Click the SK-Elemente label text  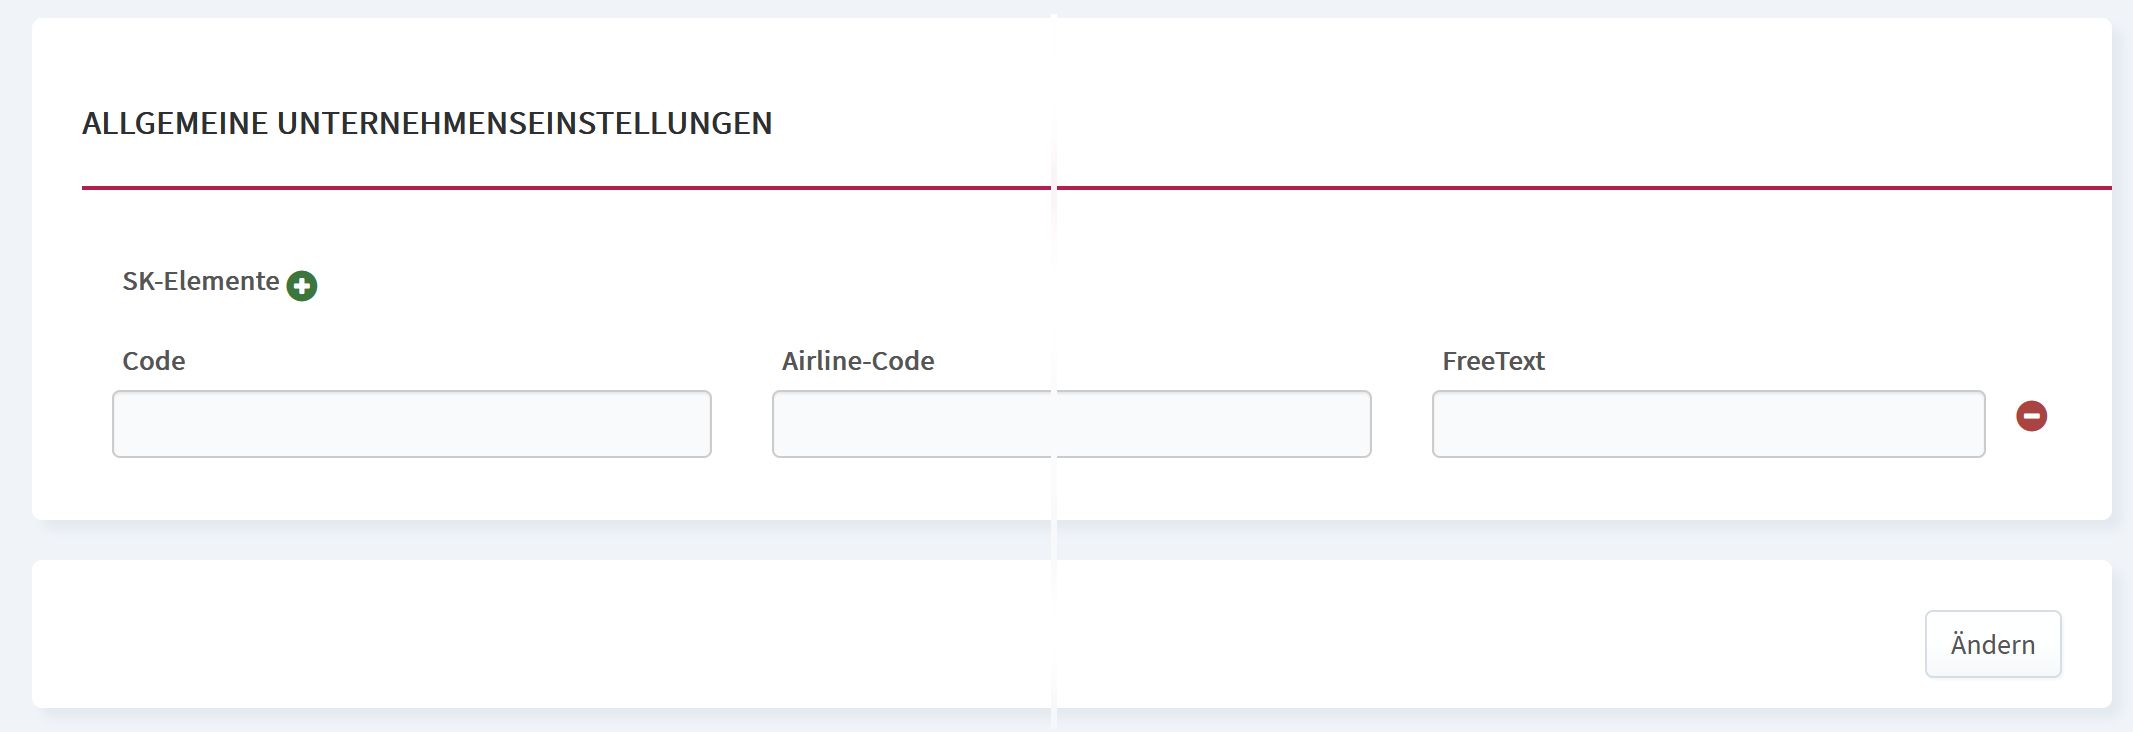pyautogui.click(x=201, y=281)
